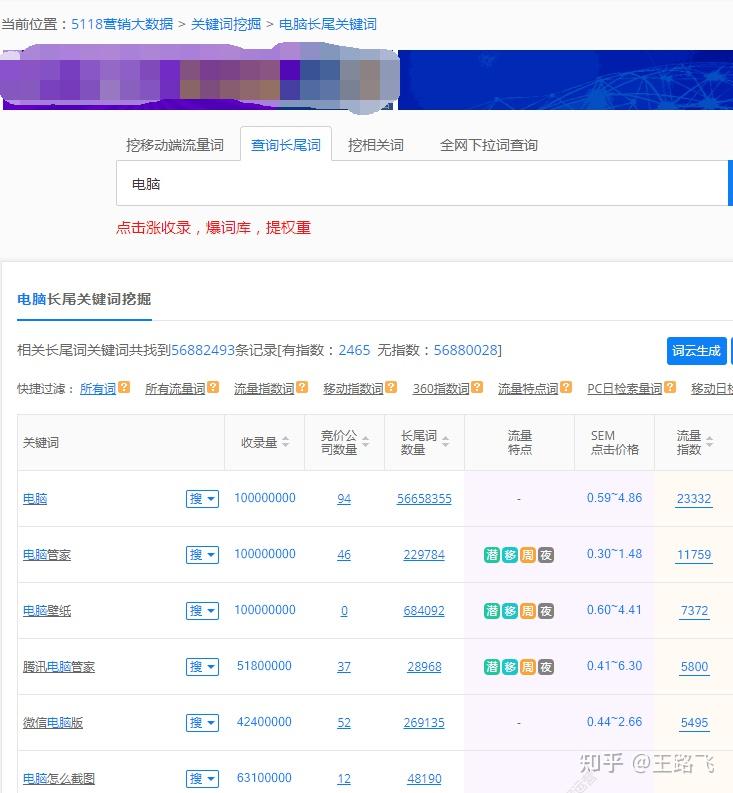
Task: Click 潜 badge in 电脑管家 row
Action: (492, 555)
